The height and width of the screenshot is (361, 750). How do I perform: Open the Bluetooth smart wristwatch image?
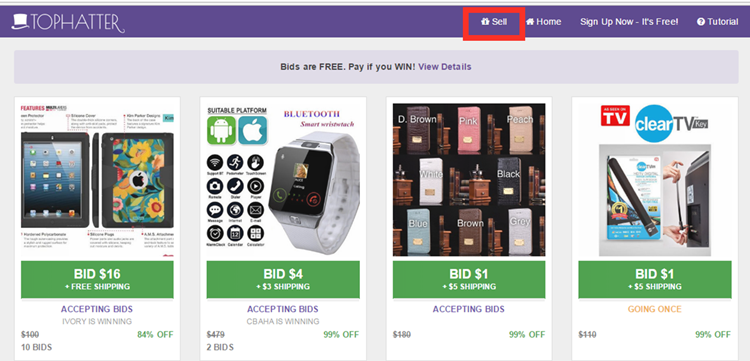click(x=283, y=180)
